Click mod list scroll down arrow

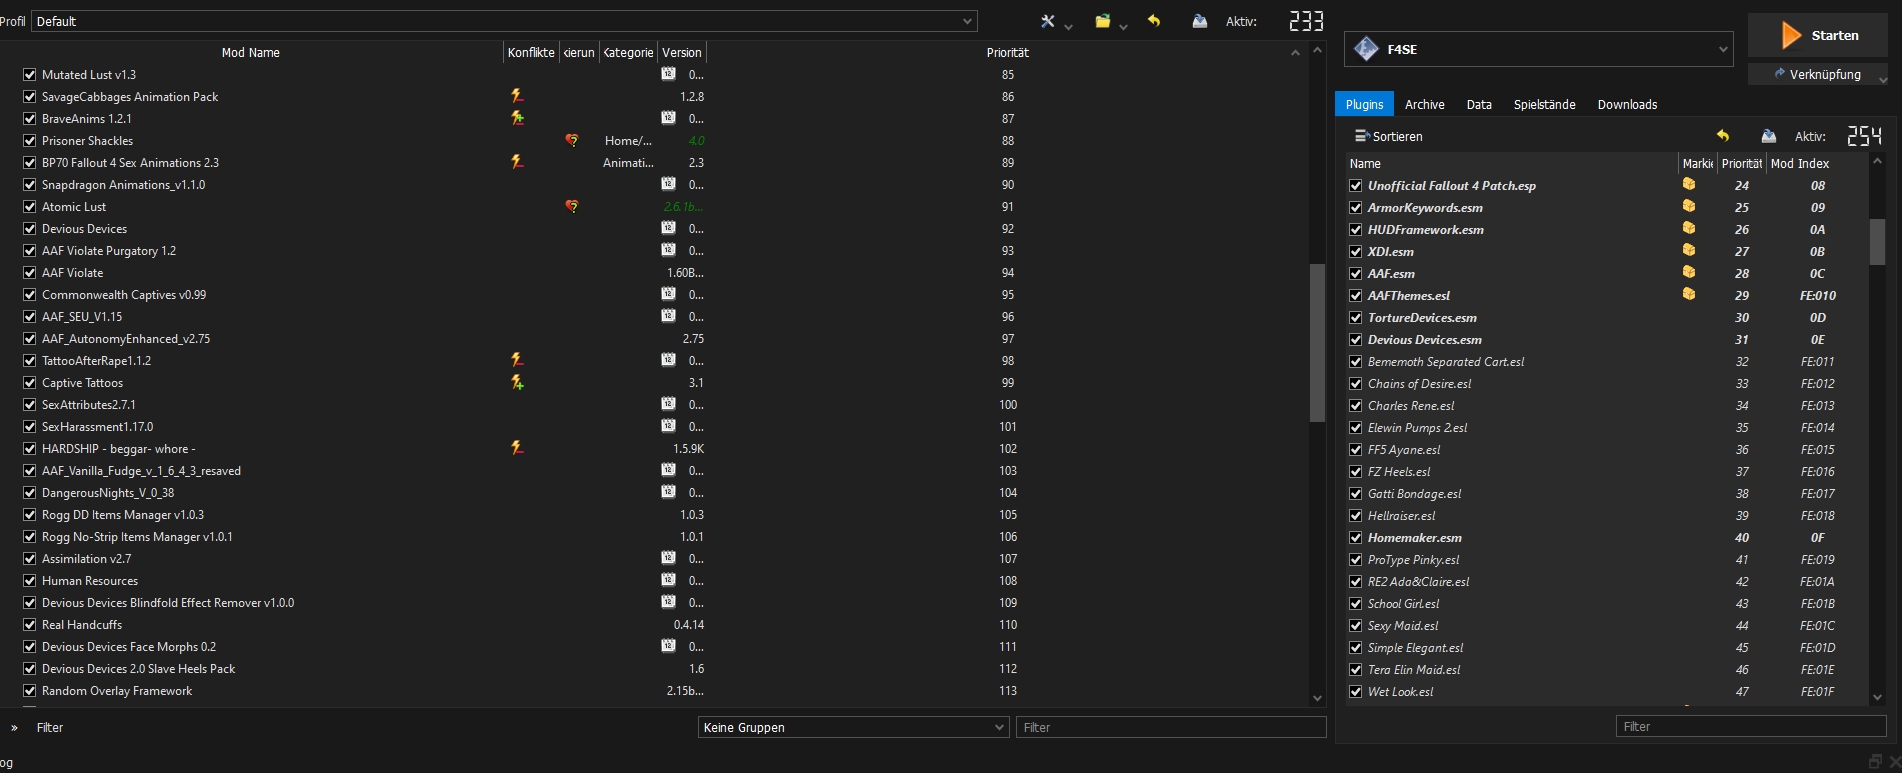pyautogui.click(x=1317, y=698)
